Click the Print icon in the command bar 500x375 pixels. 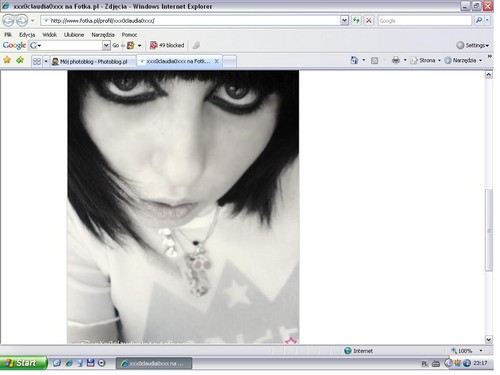pyautogui.click(x=396, y=60)
